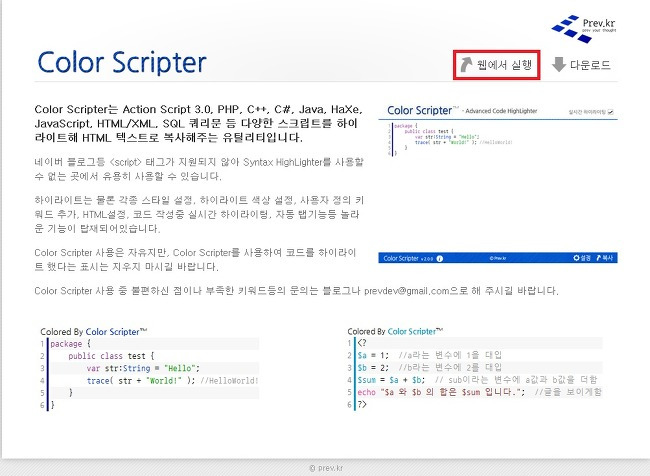The height and width of the screenshot is (476, 650).
Task: Click the "<?" opening tag line
Action: 362,343
